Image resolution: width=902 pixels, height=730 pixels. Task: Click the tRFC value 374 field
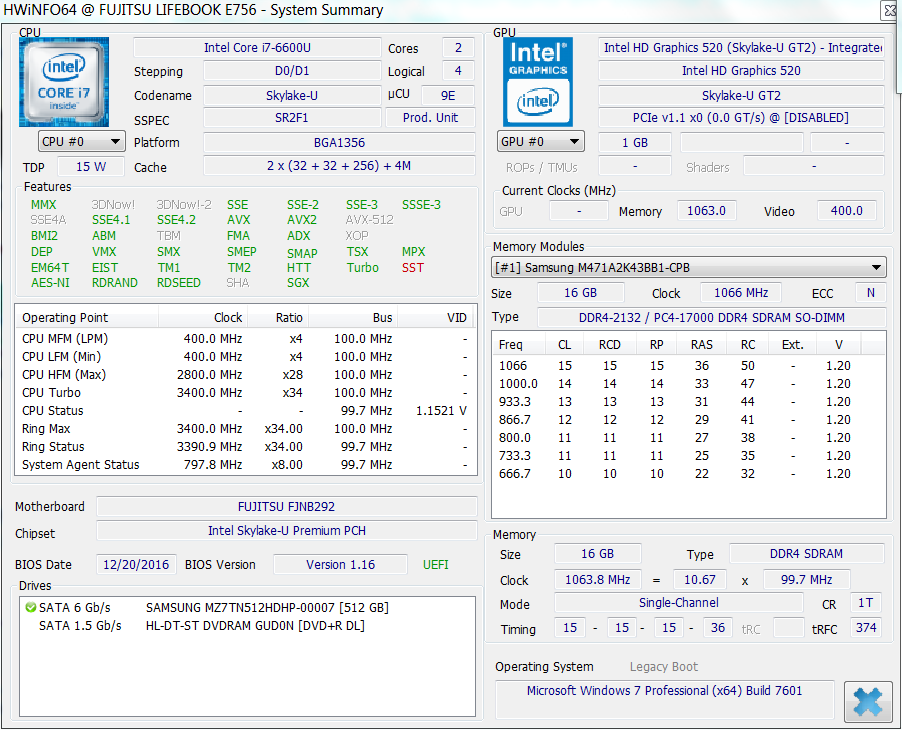coord(866,628)
